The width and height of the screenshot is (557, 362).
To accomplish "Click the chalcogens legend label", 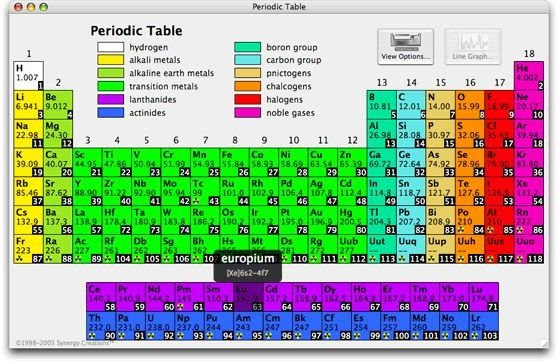I will point(289,86).
